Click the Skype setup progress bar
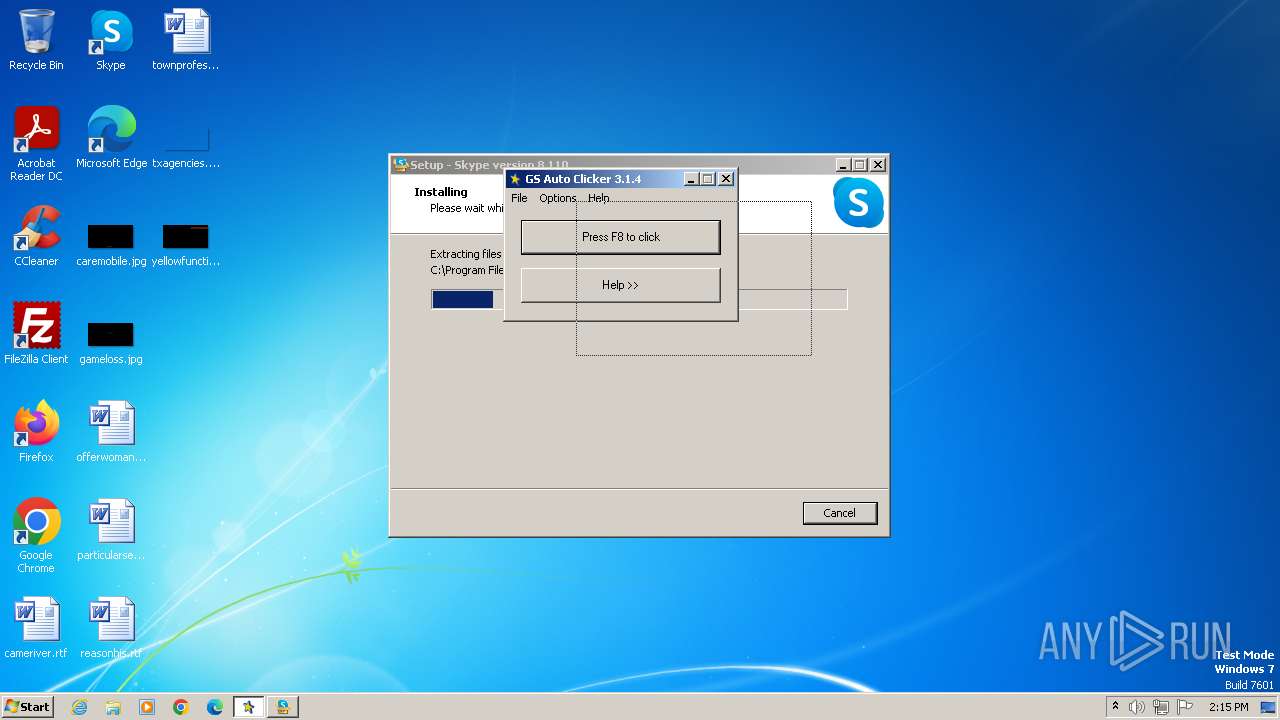The height and width of the screenshot is (720, 1280). pos(639,299)
